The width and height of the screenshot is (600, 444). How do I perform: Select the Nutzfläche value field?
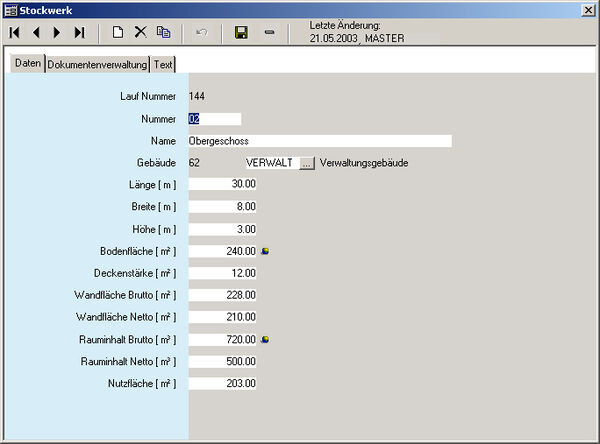(222, 383)
